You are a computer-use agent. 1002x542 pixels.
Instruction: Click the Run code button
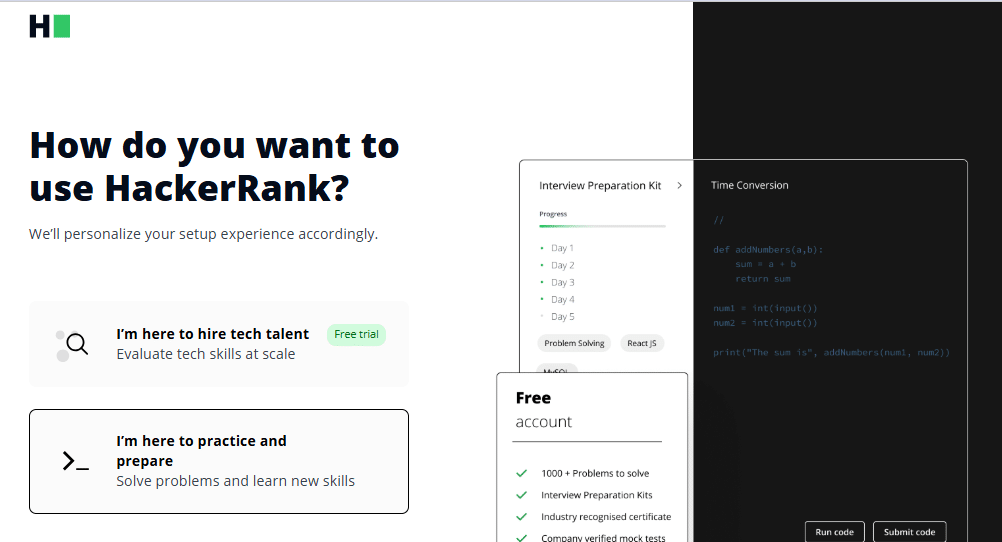click(834, 532)
